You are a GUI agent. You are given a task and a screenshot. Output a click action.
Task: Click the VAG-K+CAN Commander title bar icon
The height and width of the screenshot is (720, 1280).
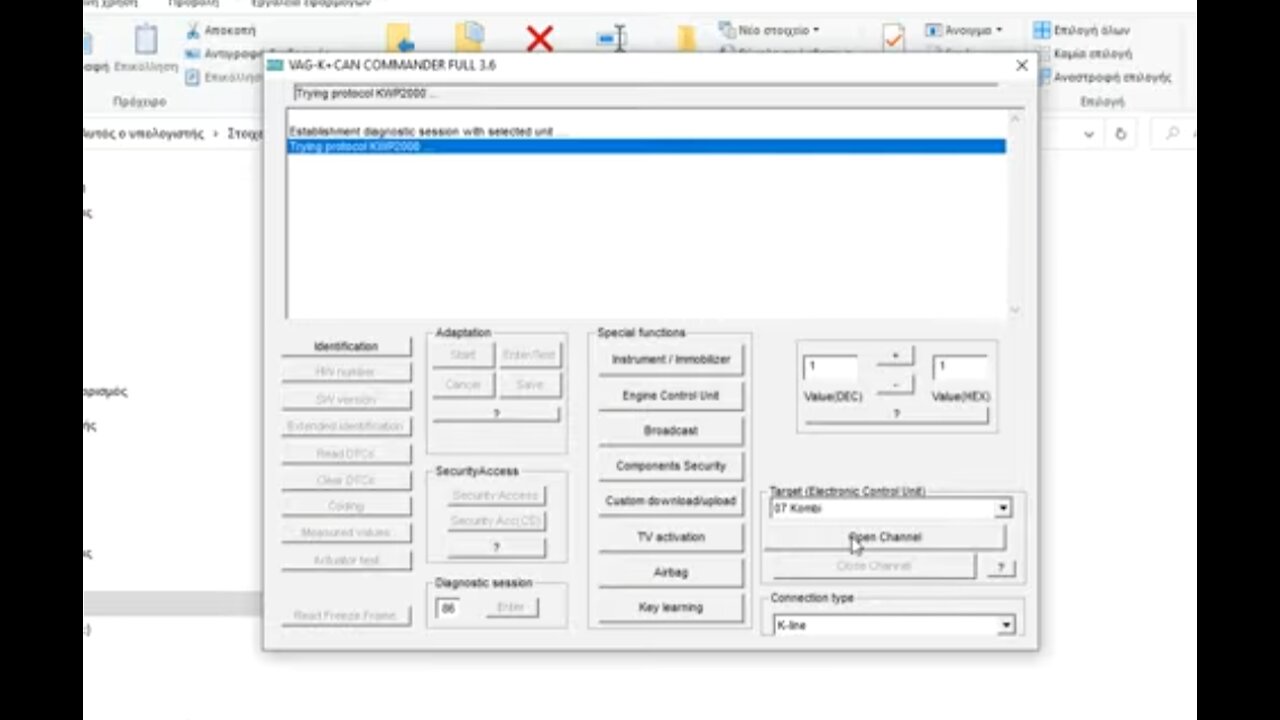point(275,65)
